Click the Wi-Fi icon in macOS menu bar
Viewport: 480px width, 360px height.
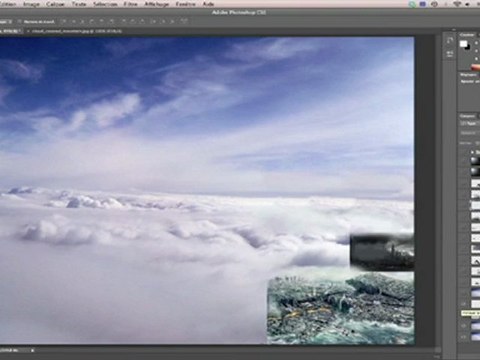(x=456, y=4)
